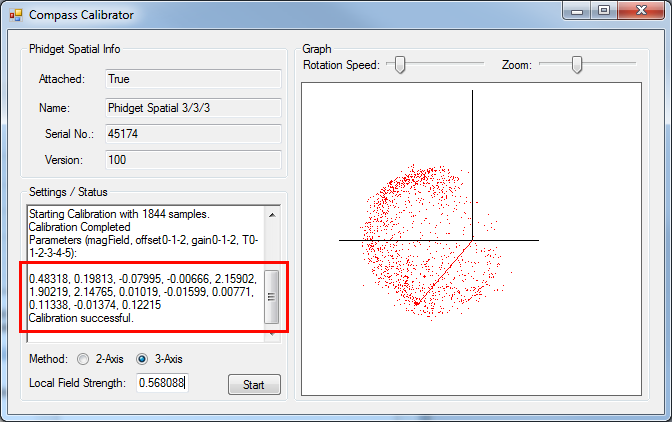Maximize the Compass Calibrator window
Image resolution: width=672 pixels, height=422 pixels.
tap(603, 11)
